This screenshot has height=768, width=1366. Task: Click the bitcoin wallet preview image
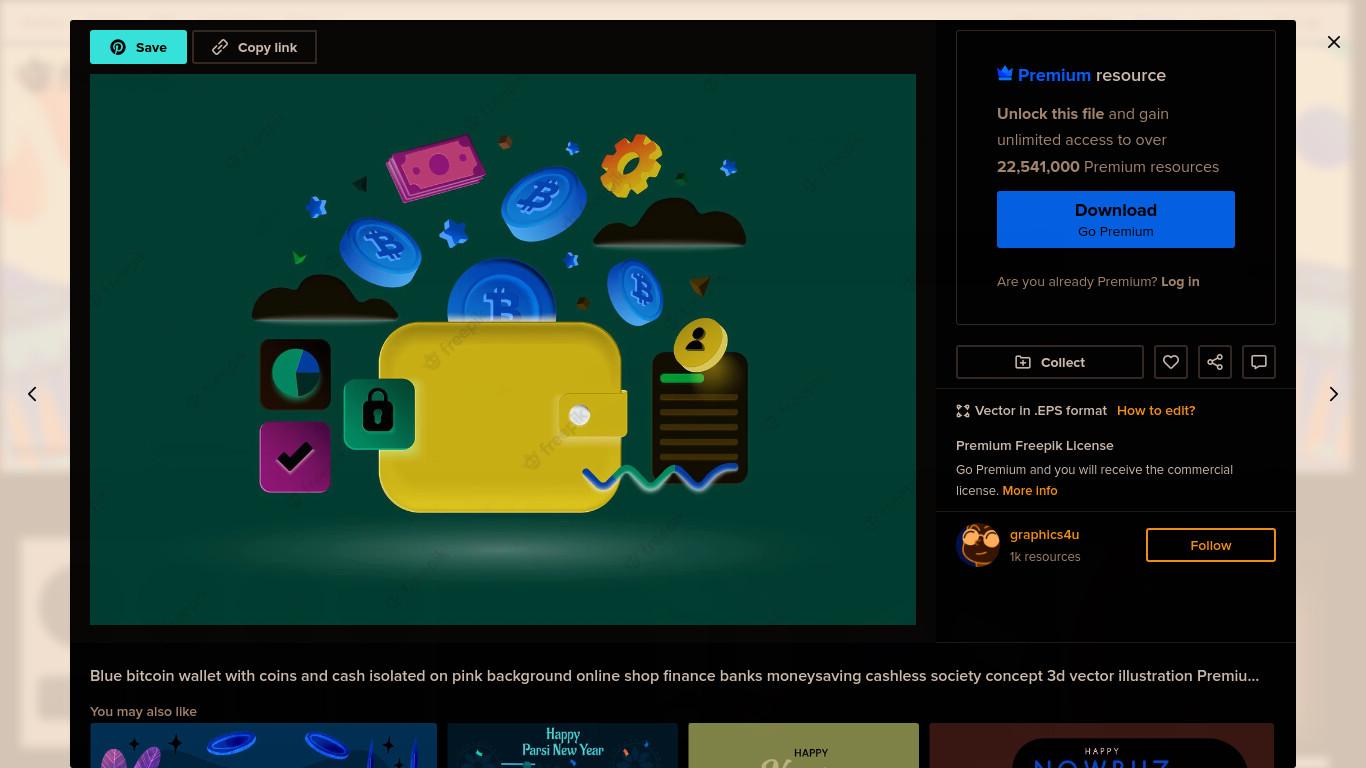pyautogui.click(x=503, y=349)
